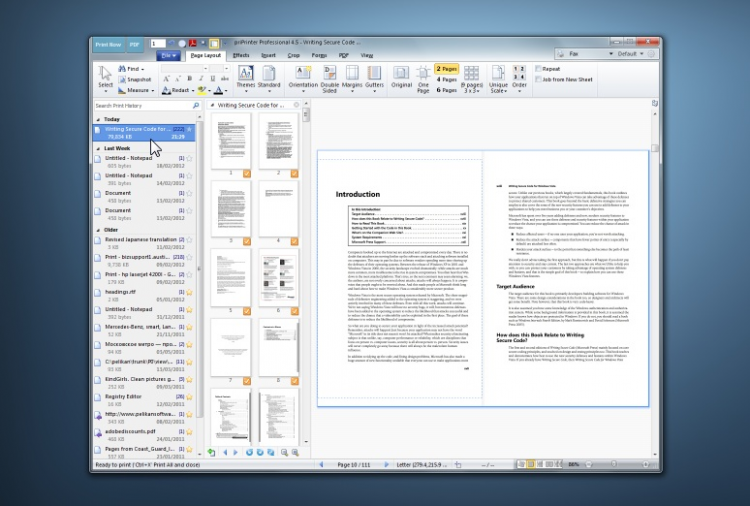Image resolution: width=750 pixels, height=506 pixels.
Task: Click the rotate left icon below thumbnails
Action: pyautogui.click(x=249, y=452)
